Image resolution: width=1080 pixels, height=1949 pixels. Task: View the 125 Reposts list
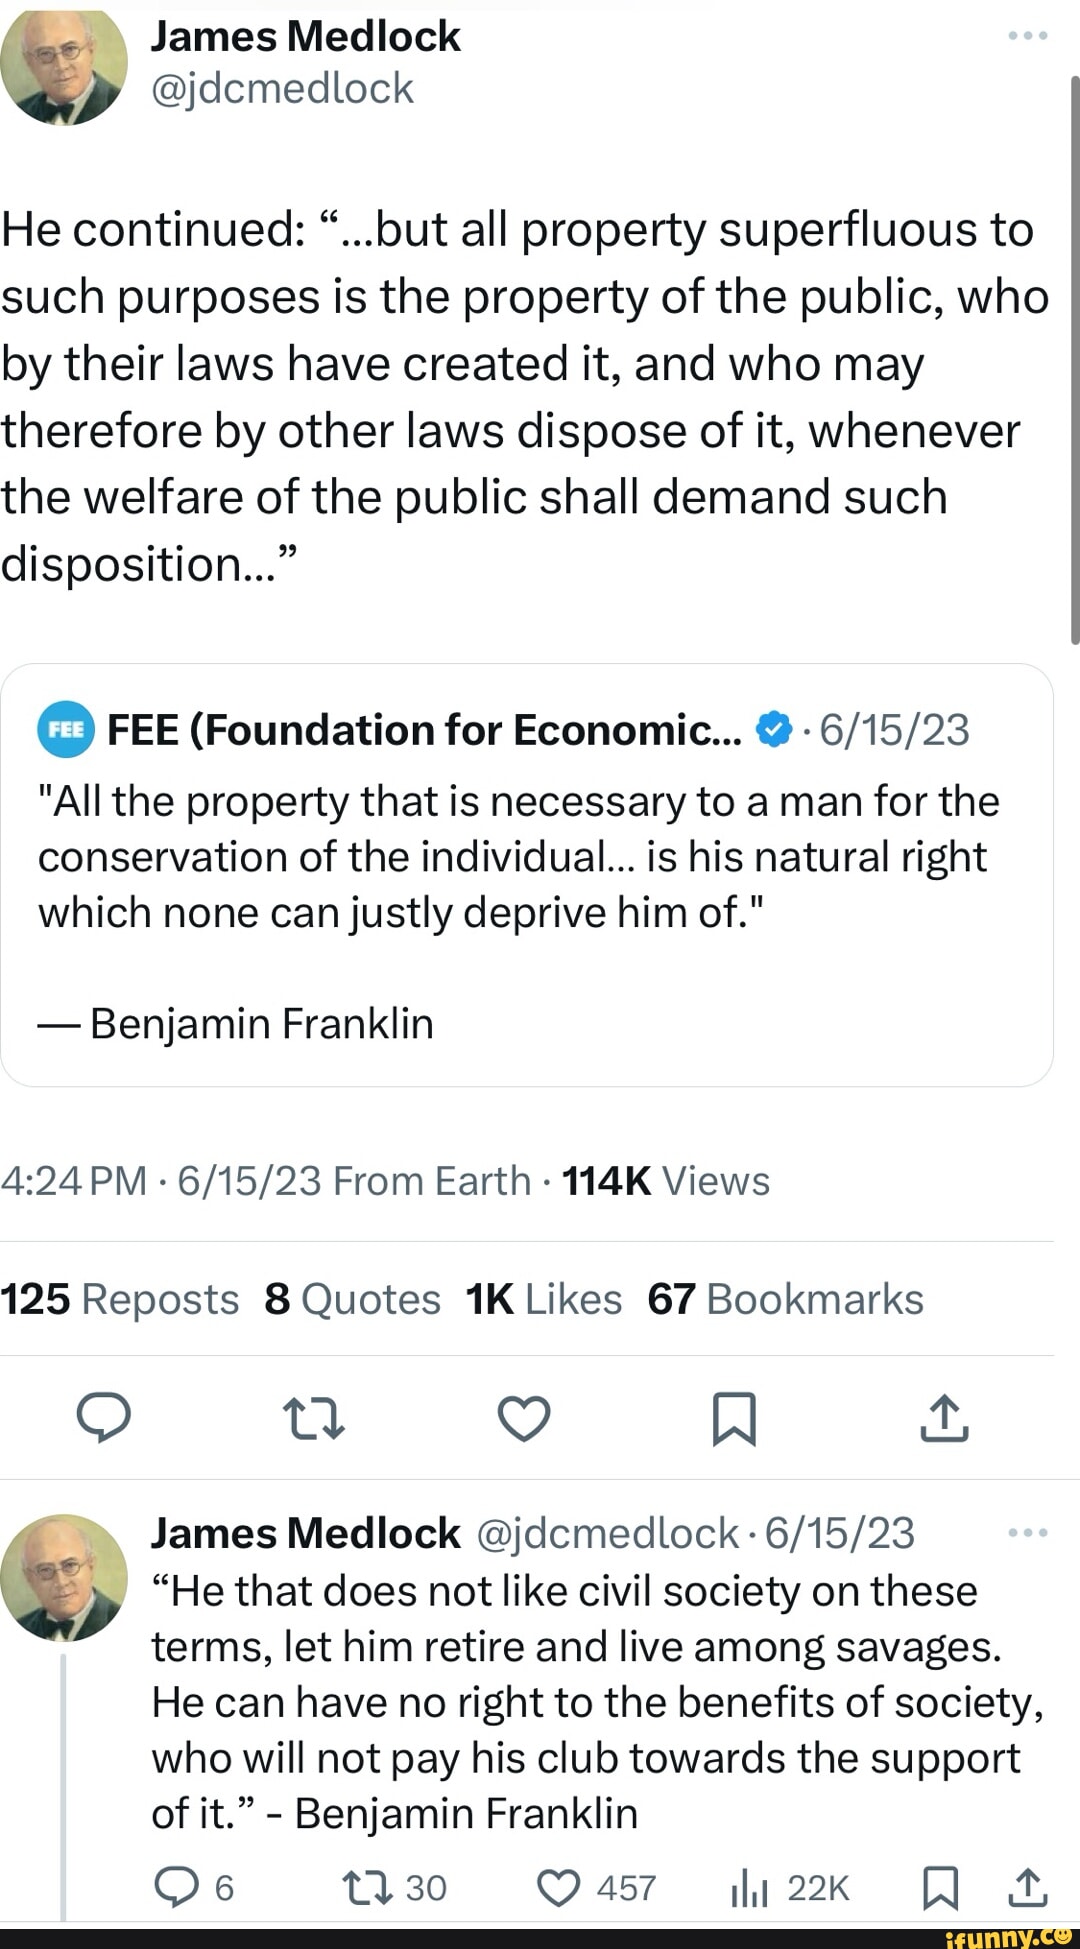coord(119,1299)
